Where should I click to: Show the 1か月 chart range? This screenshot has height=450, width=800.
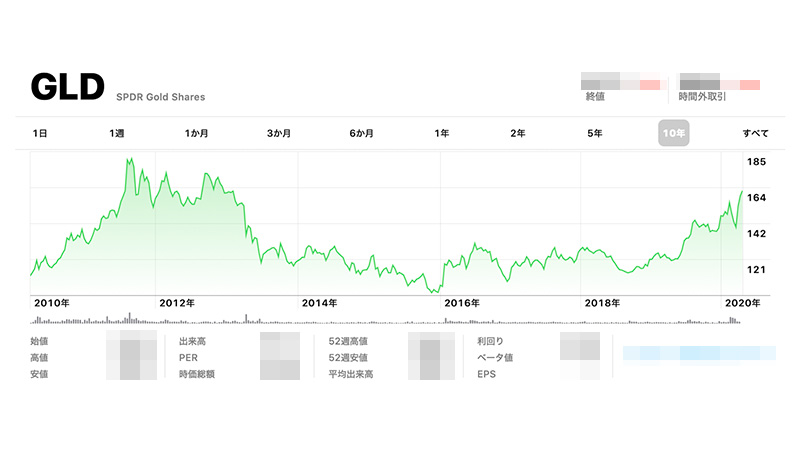196,133
